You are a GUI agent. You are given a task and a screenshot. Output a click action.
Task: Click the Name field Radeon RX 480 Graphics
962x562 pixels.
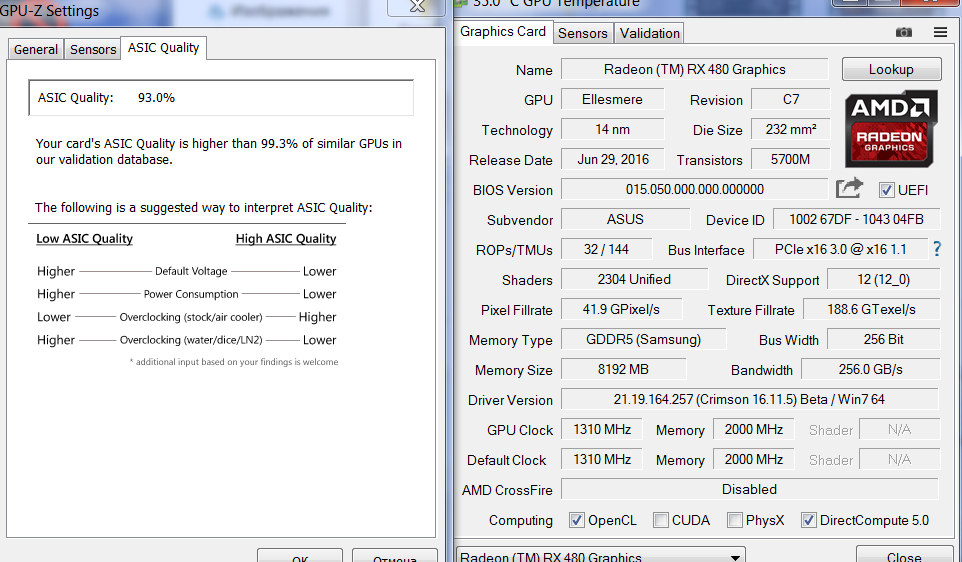pos(695,69)
